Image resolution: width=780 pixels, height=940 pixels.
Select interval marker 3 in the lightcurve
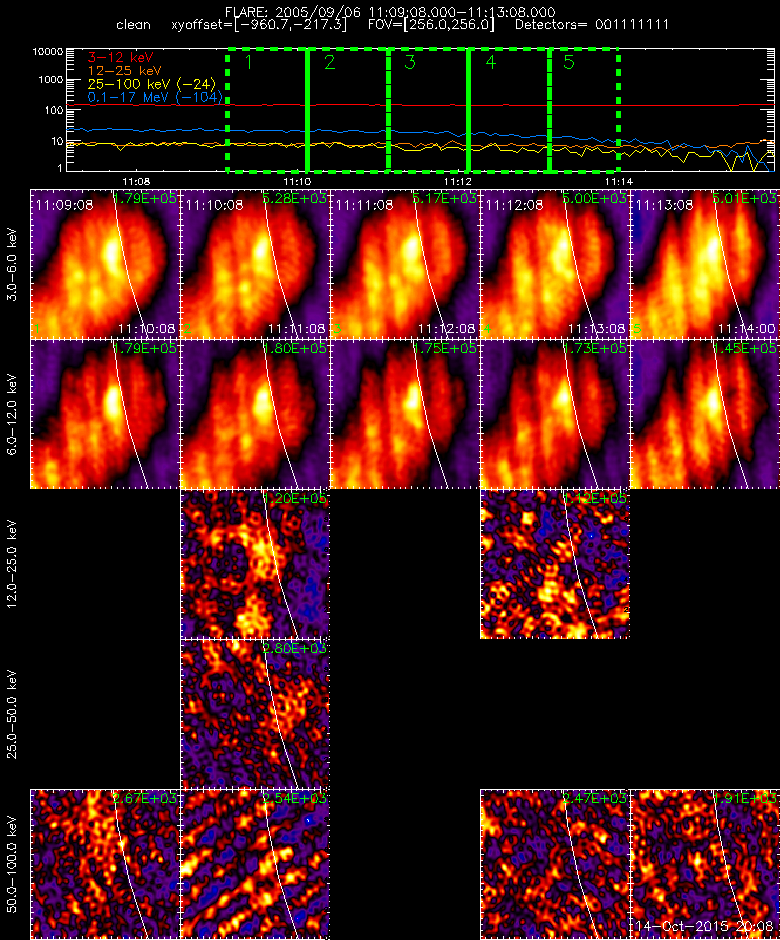(410, 62)
